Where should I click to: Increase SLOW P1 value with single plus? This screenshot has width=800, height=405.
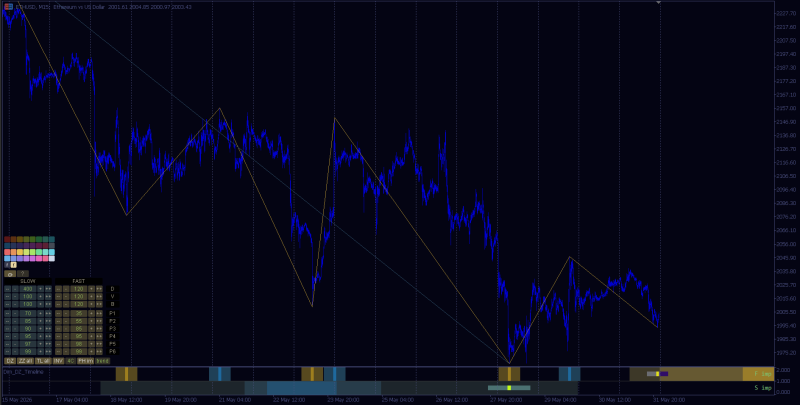tap(40, 313)
